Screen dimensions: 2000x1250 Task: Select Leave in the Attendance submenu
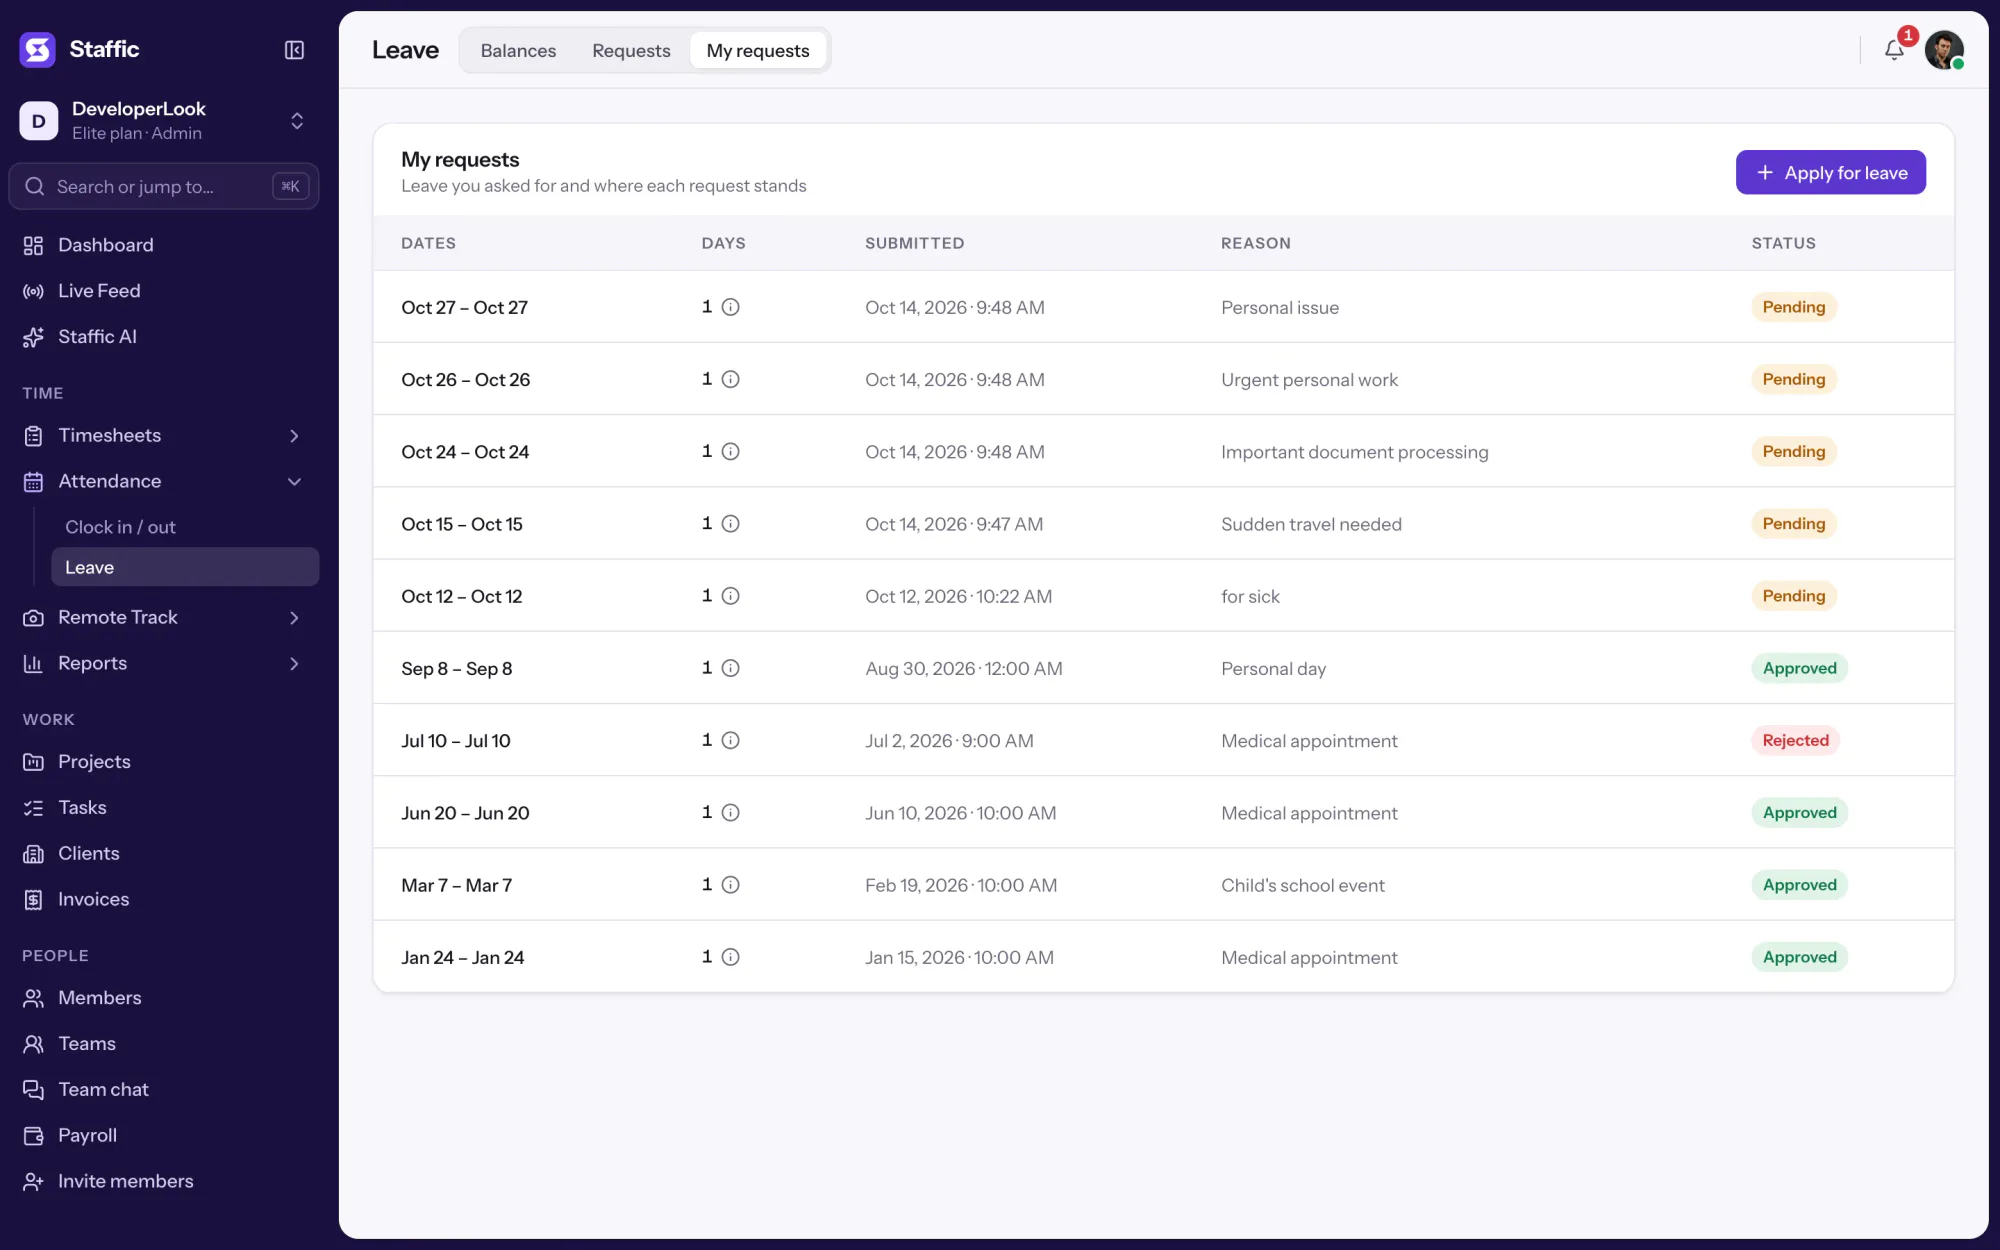pos(185,567)
